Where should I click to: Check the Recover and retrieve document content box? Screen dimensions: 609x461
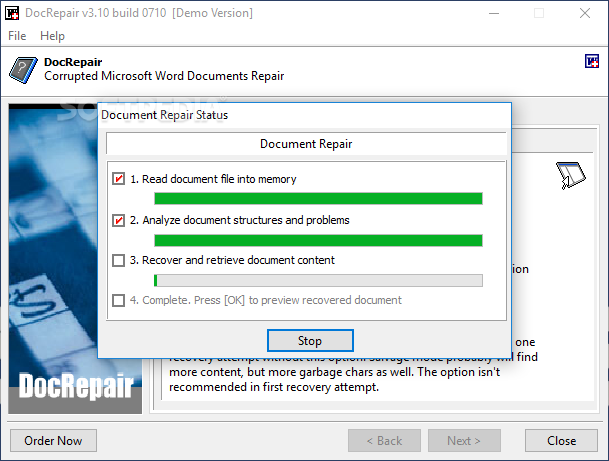[x=118, y=260]
